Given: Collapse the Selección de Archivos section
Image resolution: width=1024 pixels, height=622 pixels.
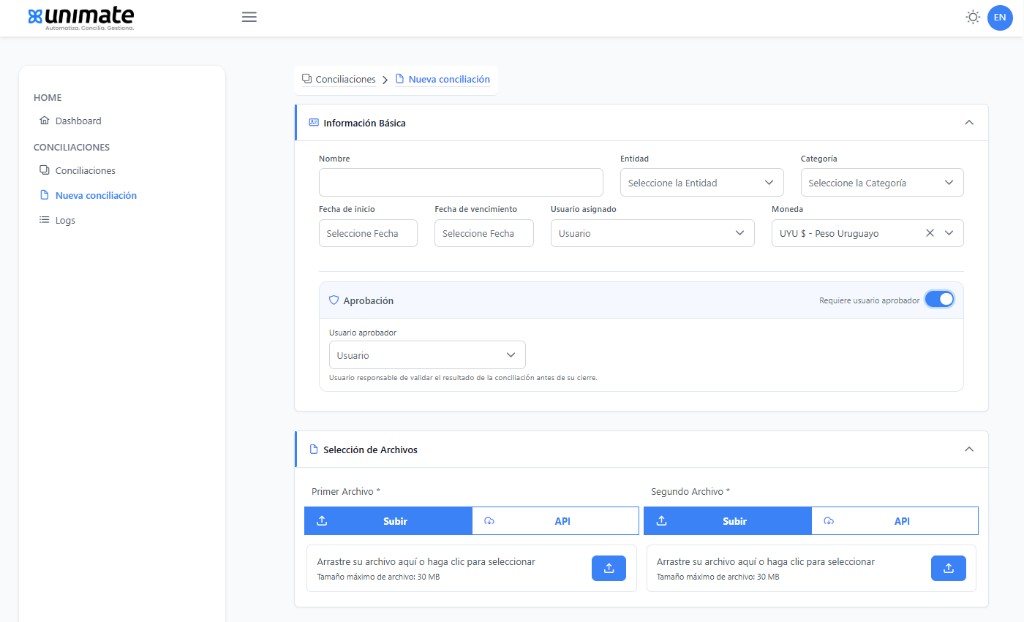Looking at the screenshot, I should pos(969,449).
